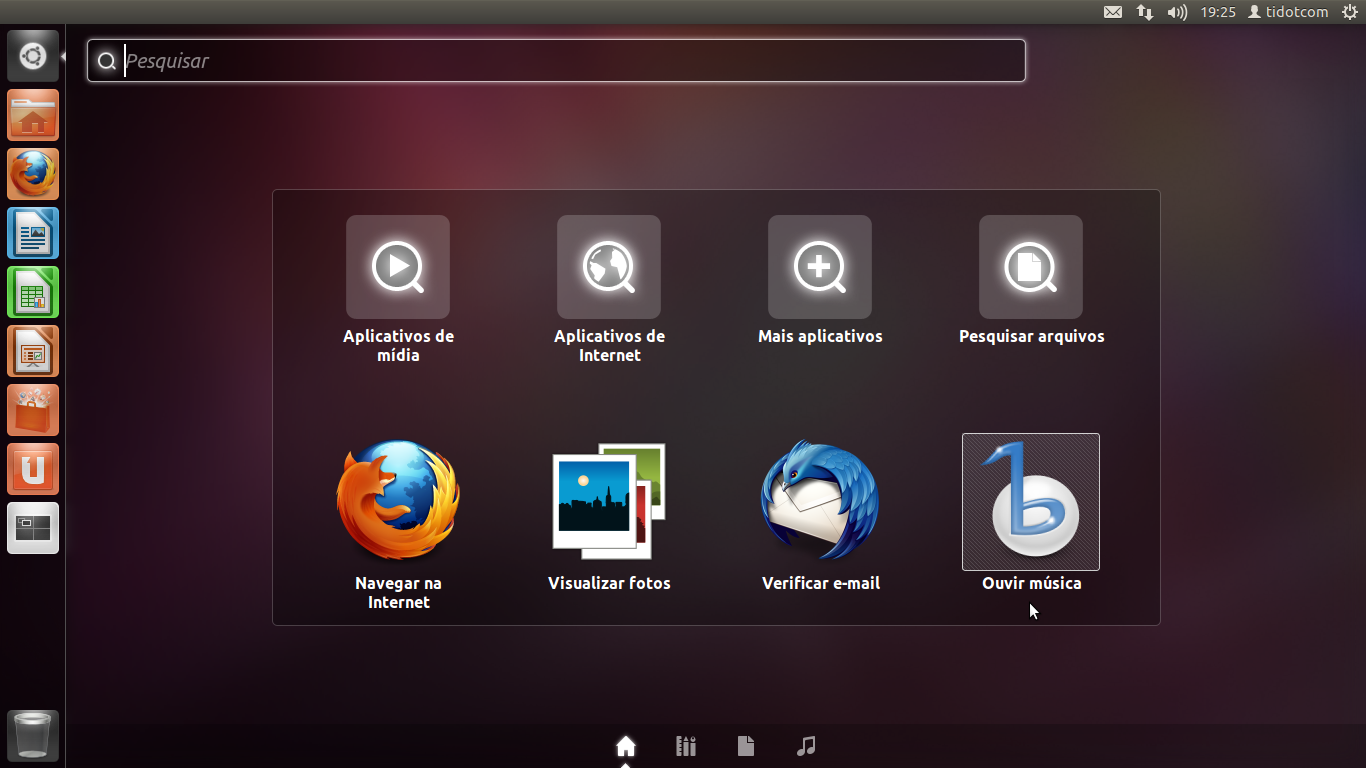Open the sound volume indicator
Screen dimensions: 1366x768
point(1177,12)
